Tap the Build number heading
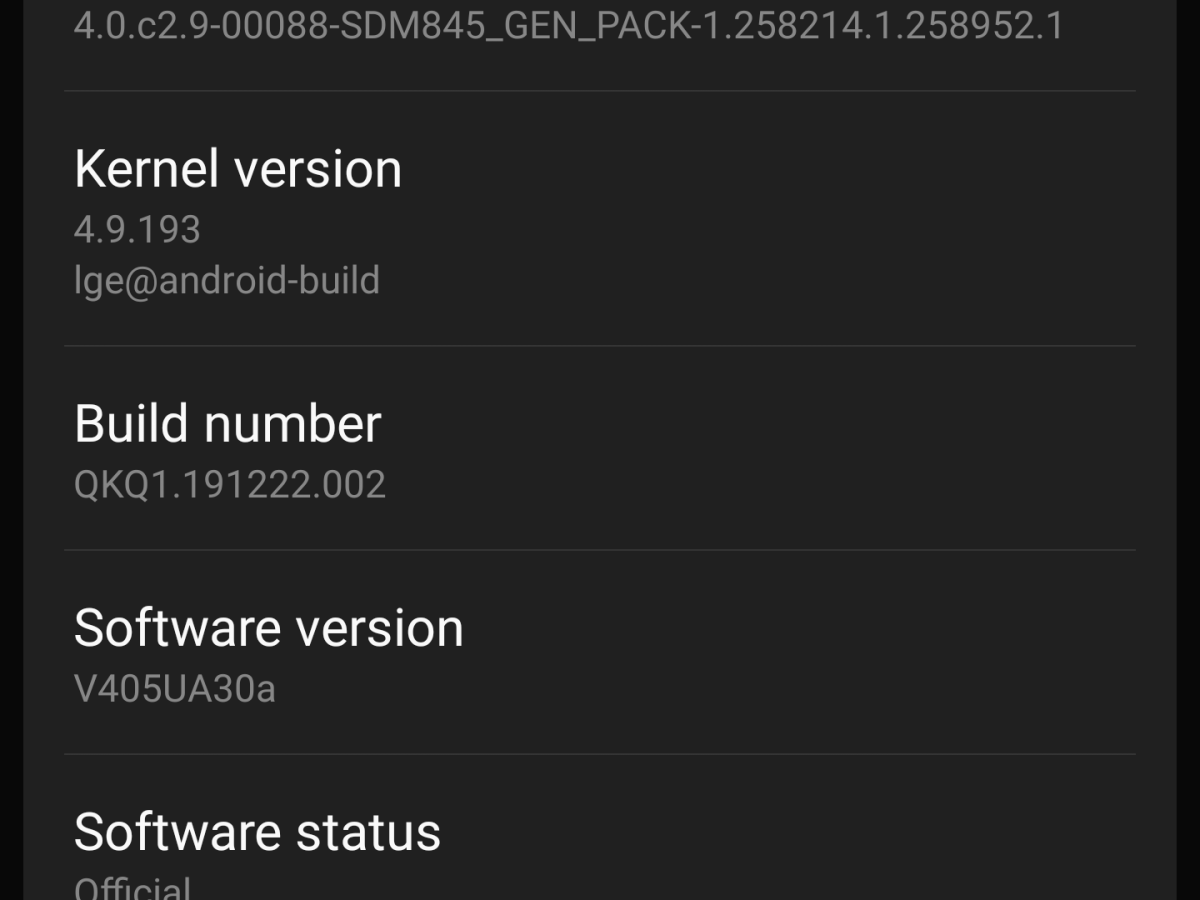 coord(228,424)
